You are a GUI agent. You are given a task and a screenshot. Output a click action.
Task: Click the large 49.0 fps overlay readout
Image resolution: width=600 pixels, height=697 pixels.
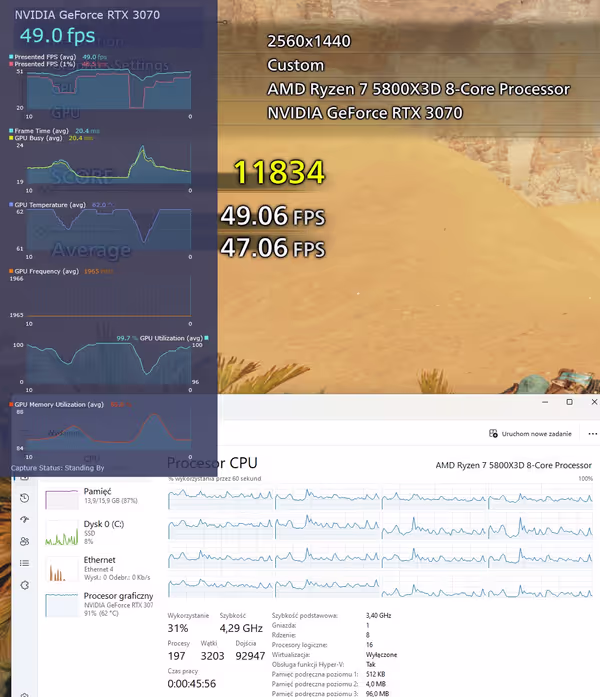[57, 36]
